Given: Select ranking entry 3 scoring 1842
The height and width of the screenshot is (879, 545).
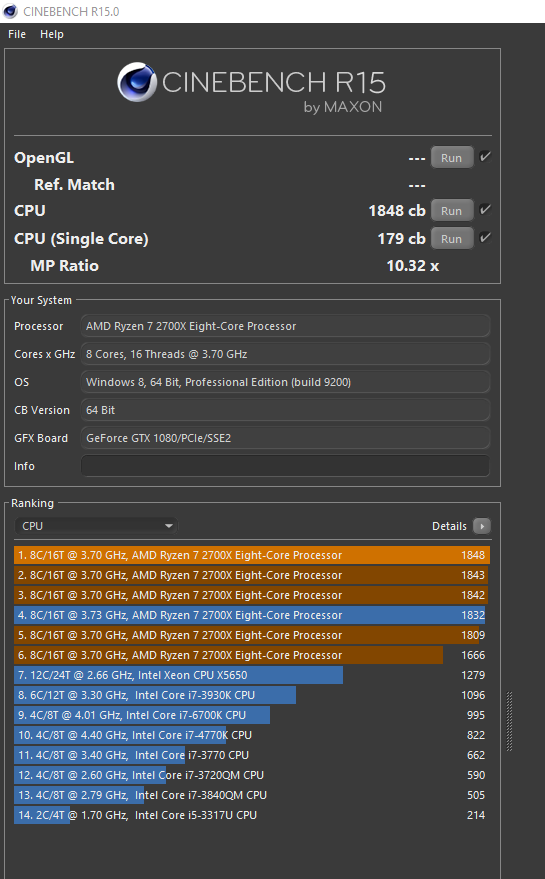Looking at the screenshot, I should pos(252,595).
